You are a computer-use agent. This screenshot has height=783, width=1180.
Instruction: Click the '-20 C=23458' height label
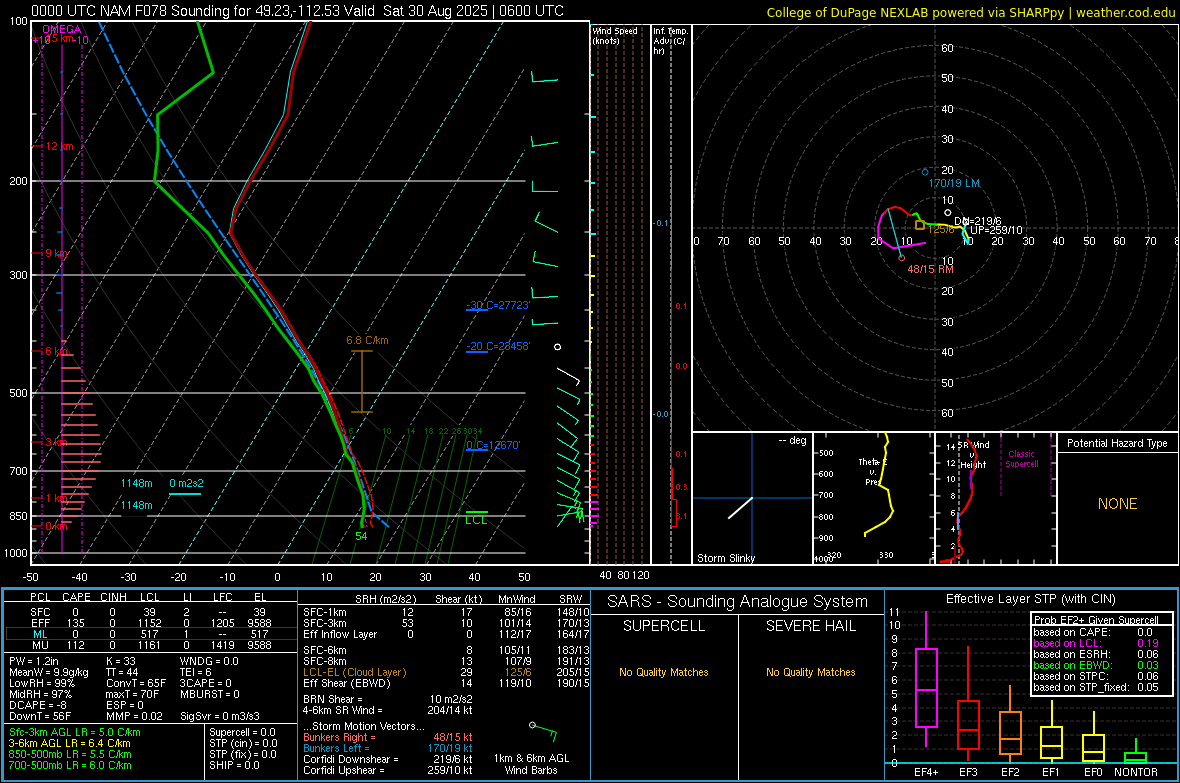[498, 346]
